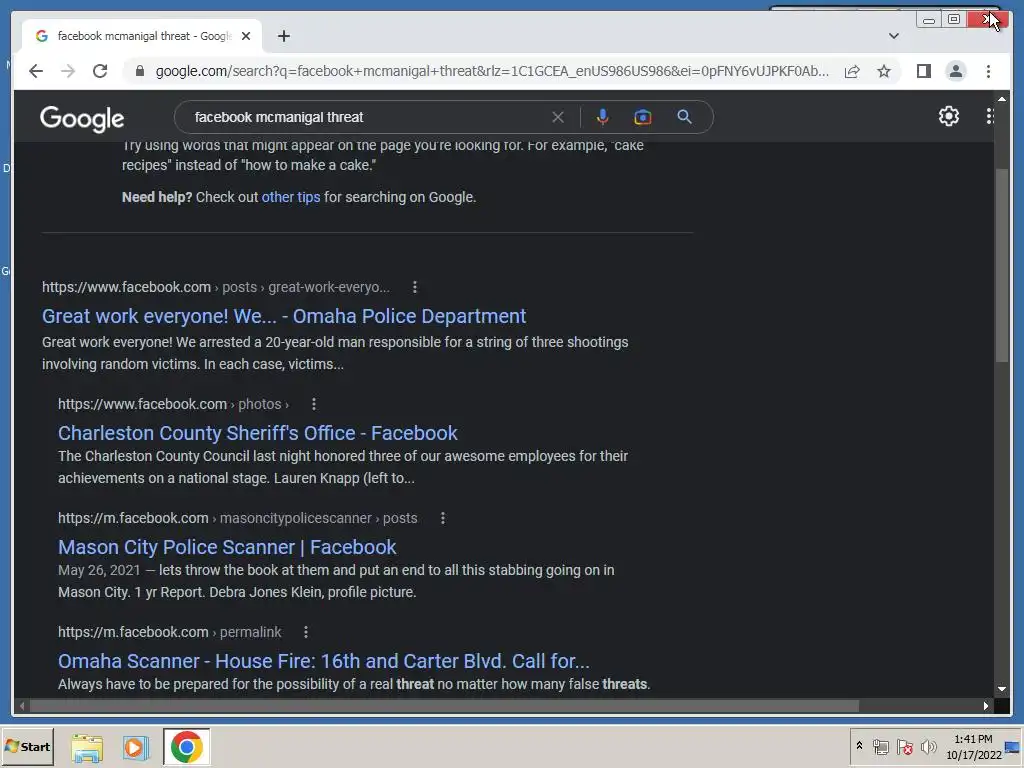Go to the Google homepage logo

pyautogui.click(x=82, y=118)
